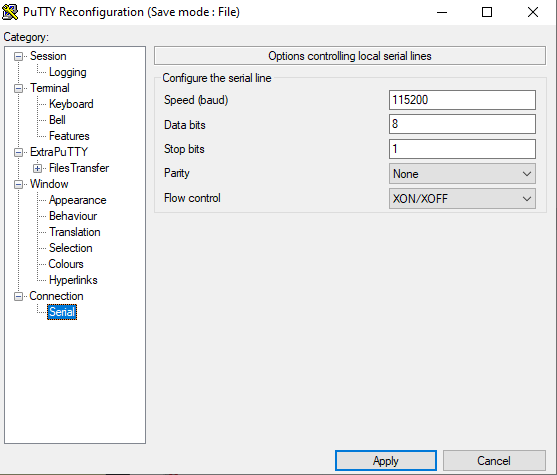
Task: Open the Selection category
Action: [70, 248]
